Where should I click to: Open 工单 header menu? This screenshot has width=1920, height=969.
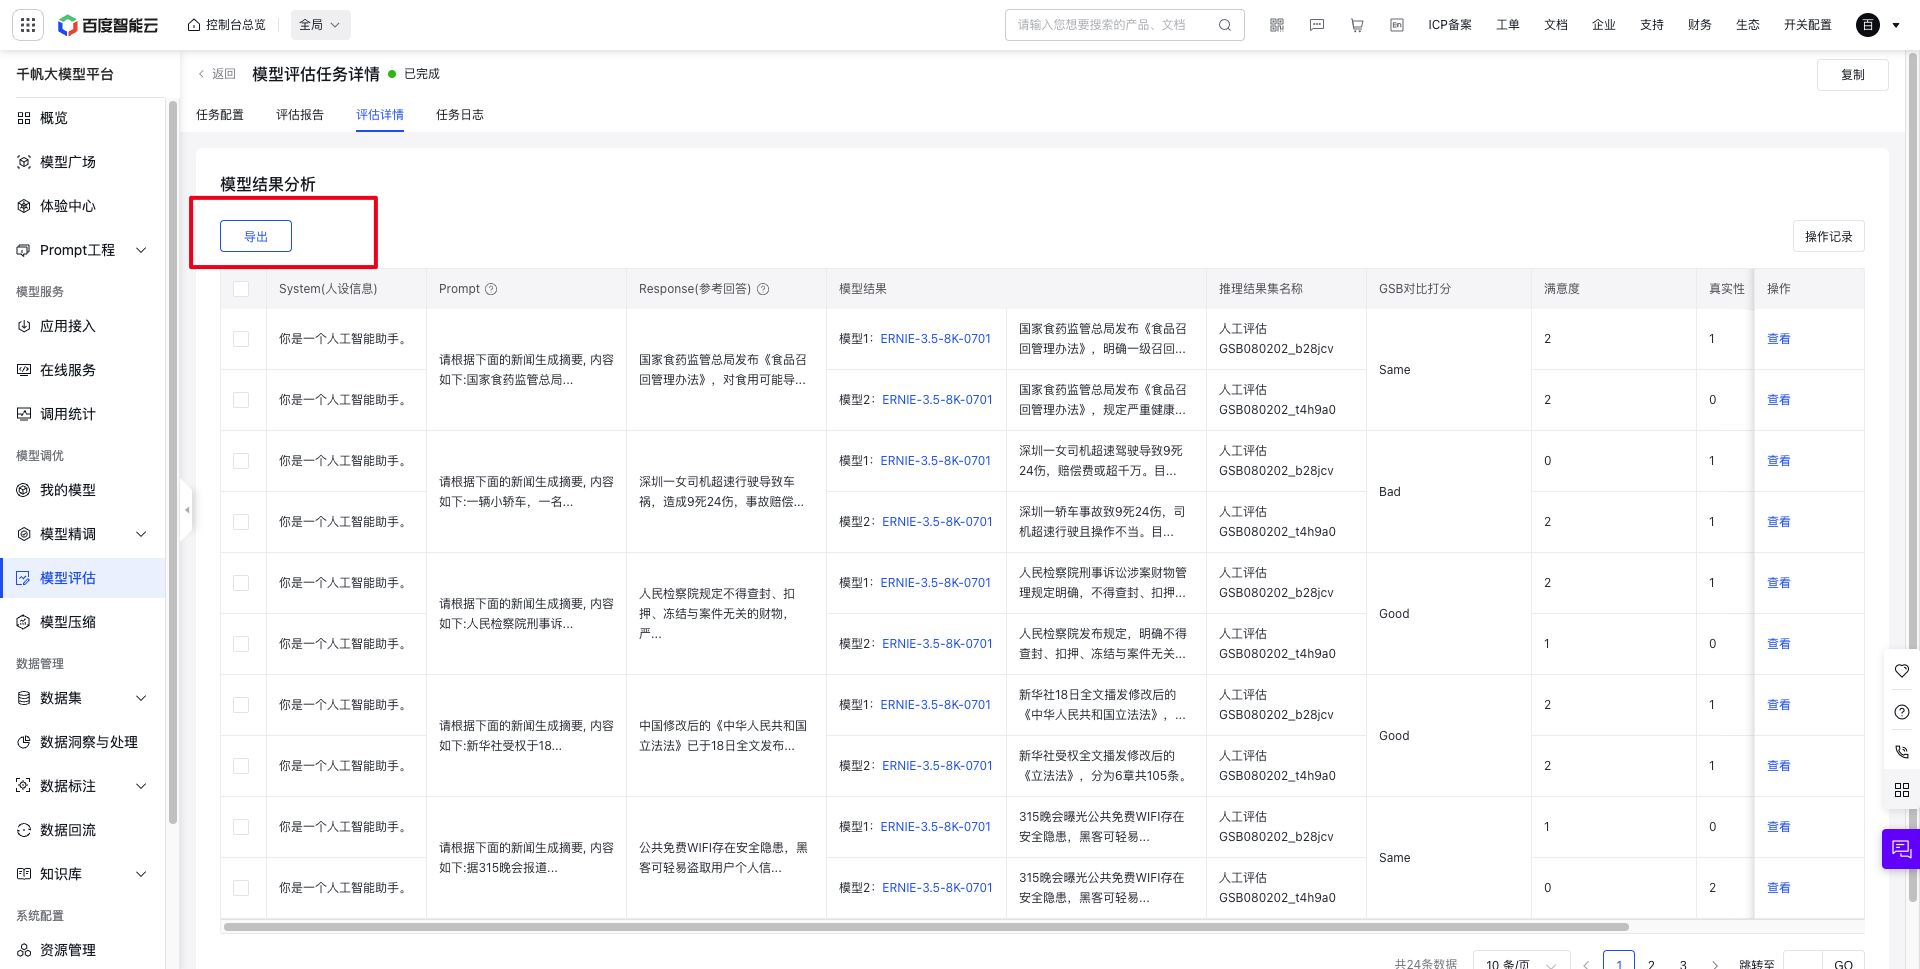tap(1508, 25)
